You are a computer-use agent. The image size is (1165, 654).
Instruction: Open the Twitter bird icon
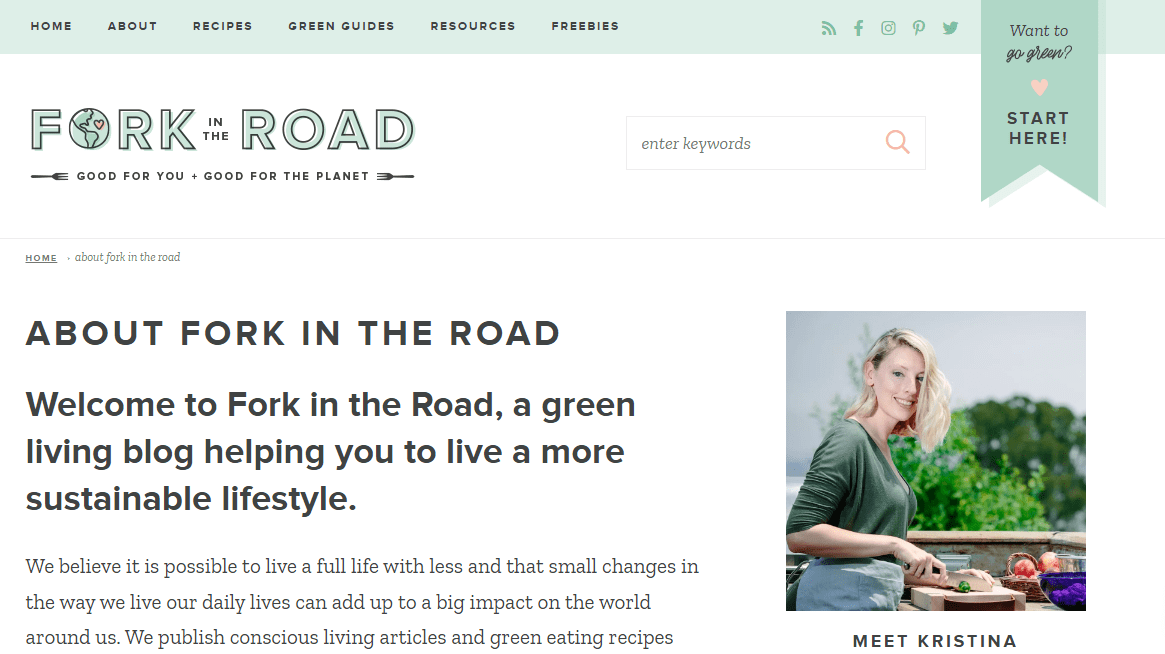pos(950,28)
